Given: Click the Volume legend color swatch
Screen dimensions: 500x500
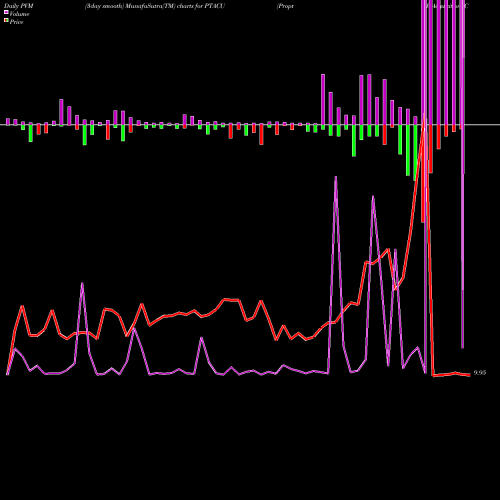Looking at the screenshot, I should point(6,12).
